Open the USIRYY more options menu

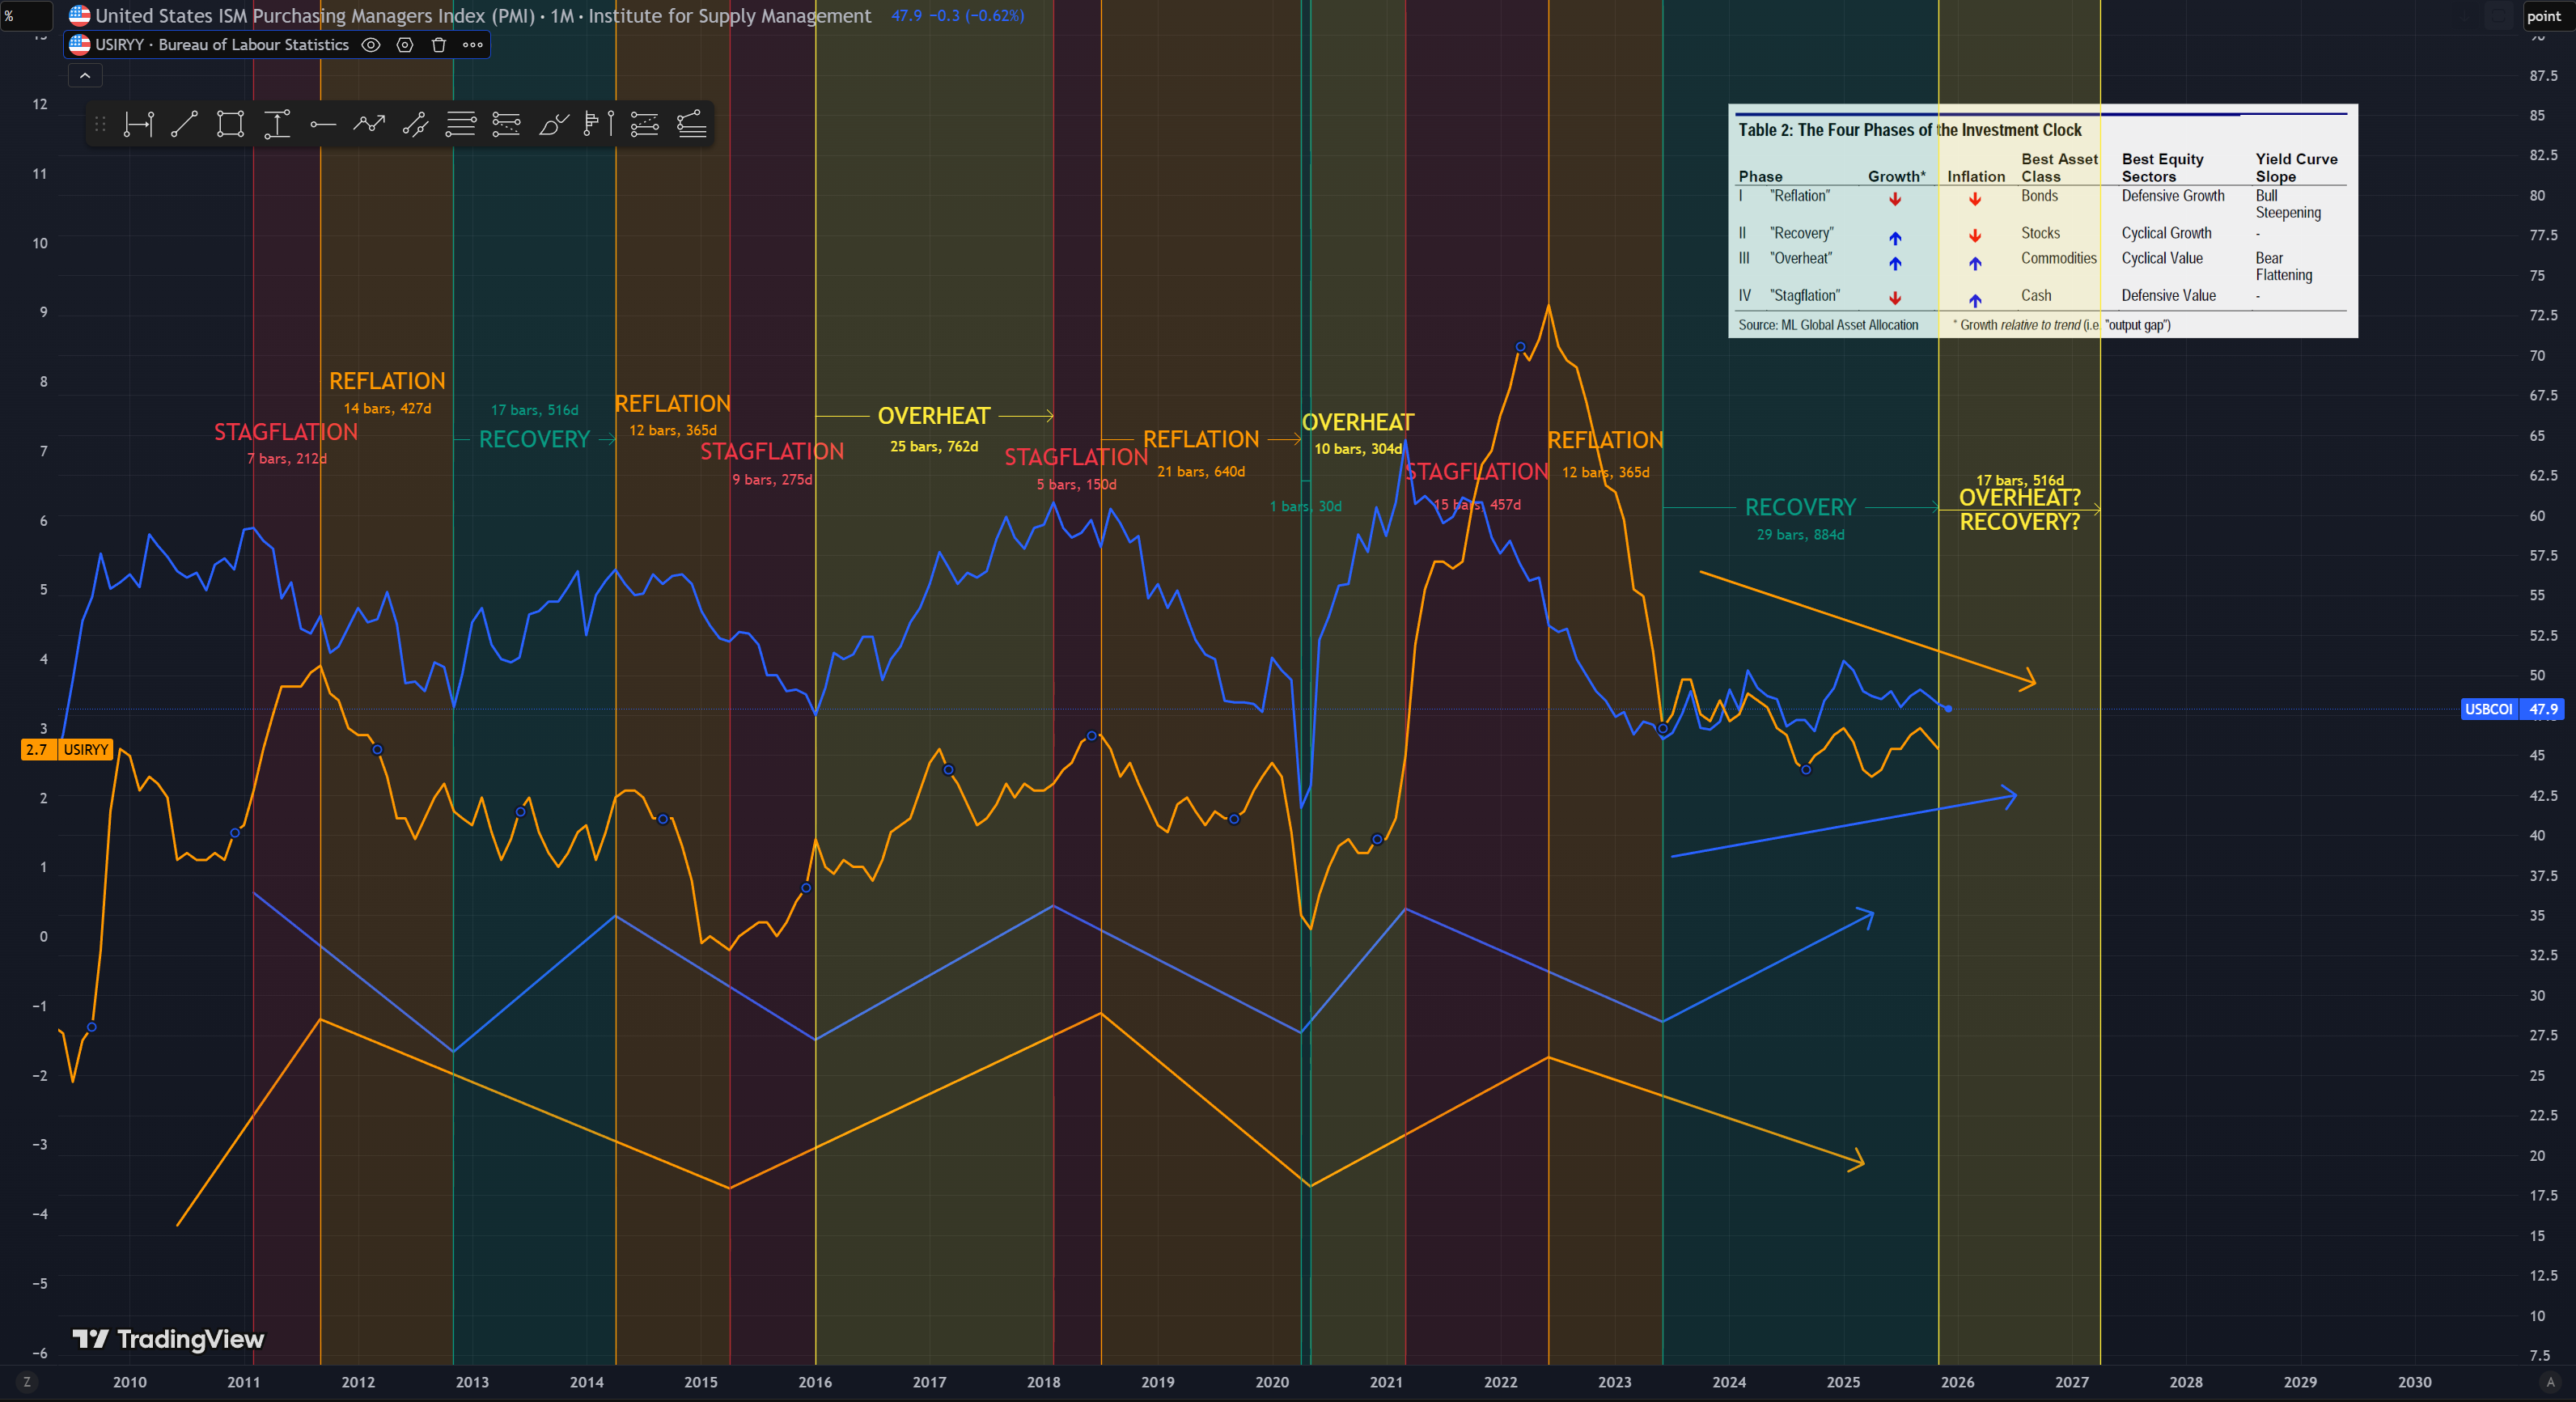point(473,45)
